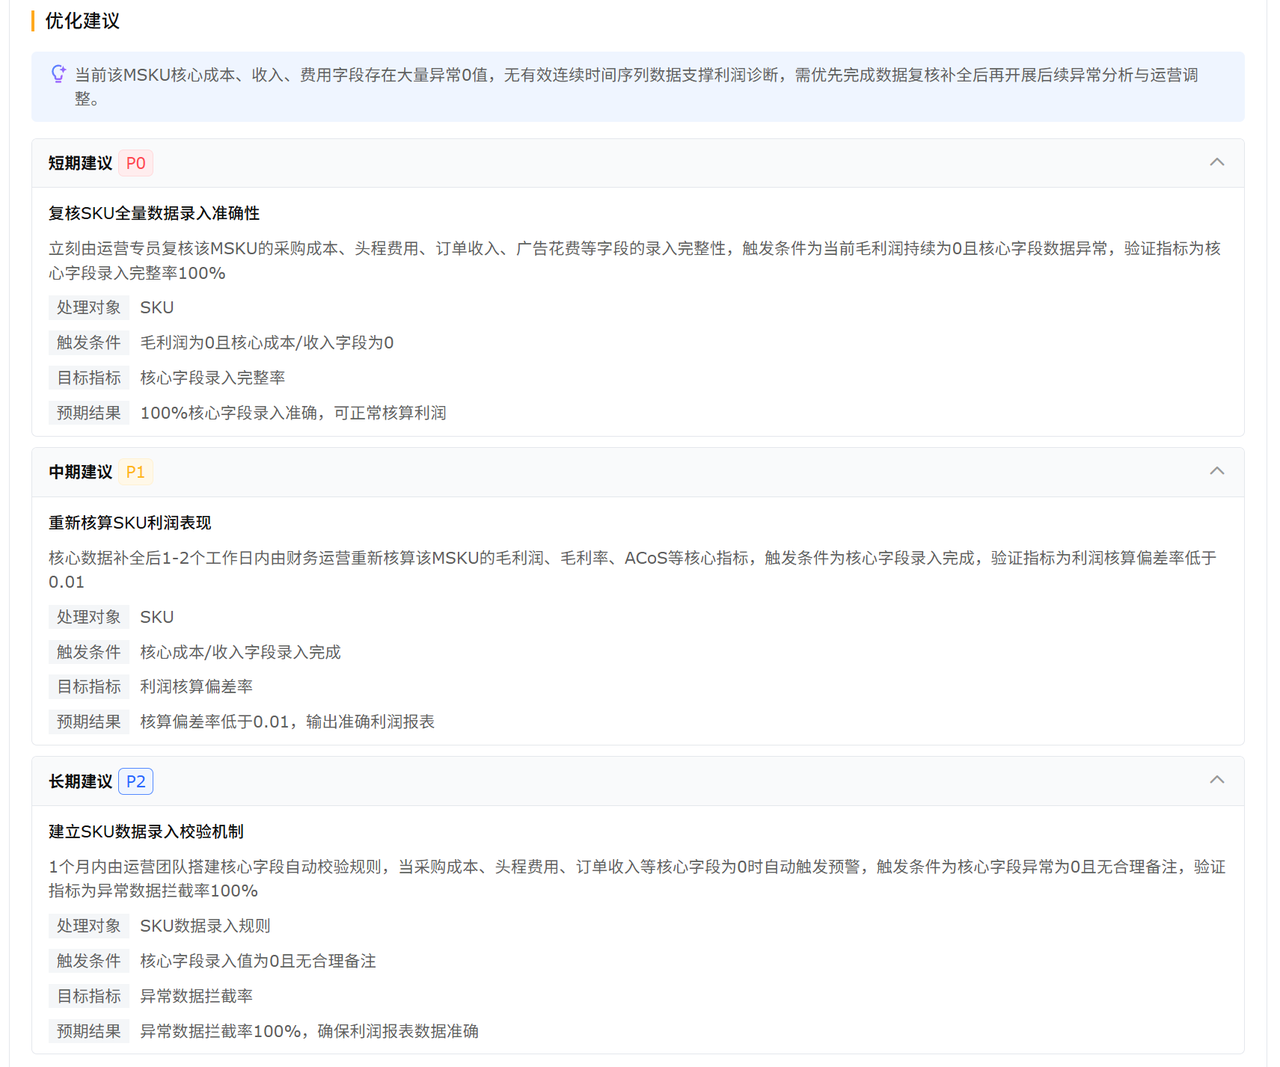Click the 优化建议 section heading
This screenshot has width=1280, height=1067.
coord(82,21)
